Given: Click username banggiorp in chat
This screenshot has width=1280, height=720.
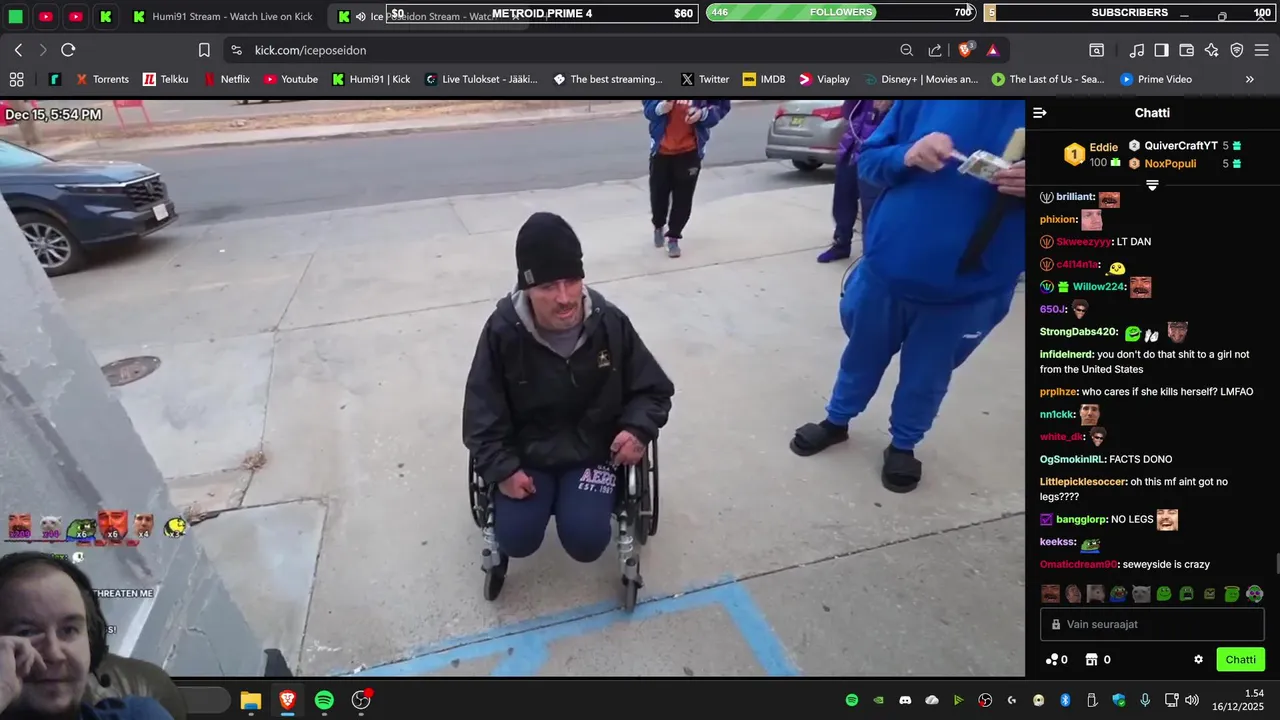Looking at the screenshot, I should 1081,520.
